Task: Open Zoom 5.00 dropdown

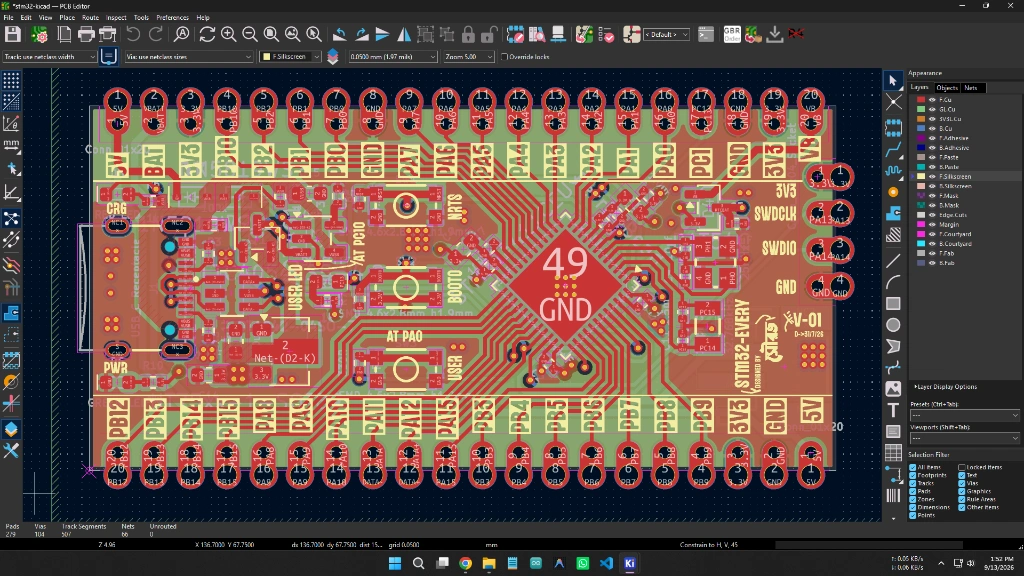Action: click(x=469, y=57)
